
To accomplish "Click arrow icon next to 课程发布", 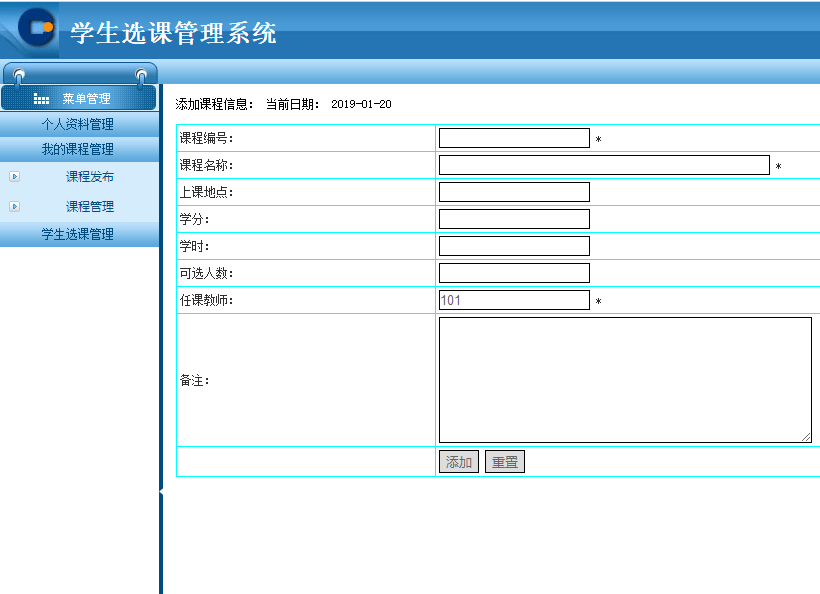I will 15,177.
